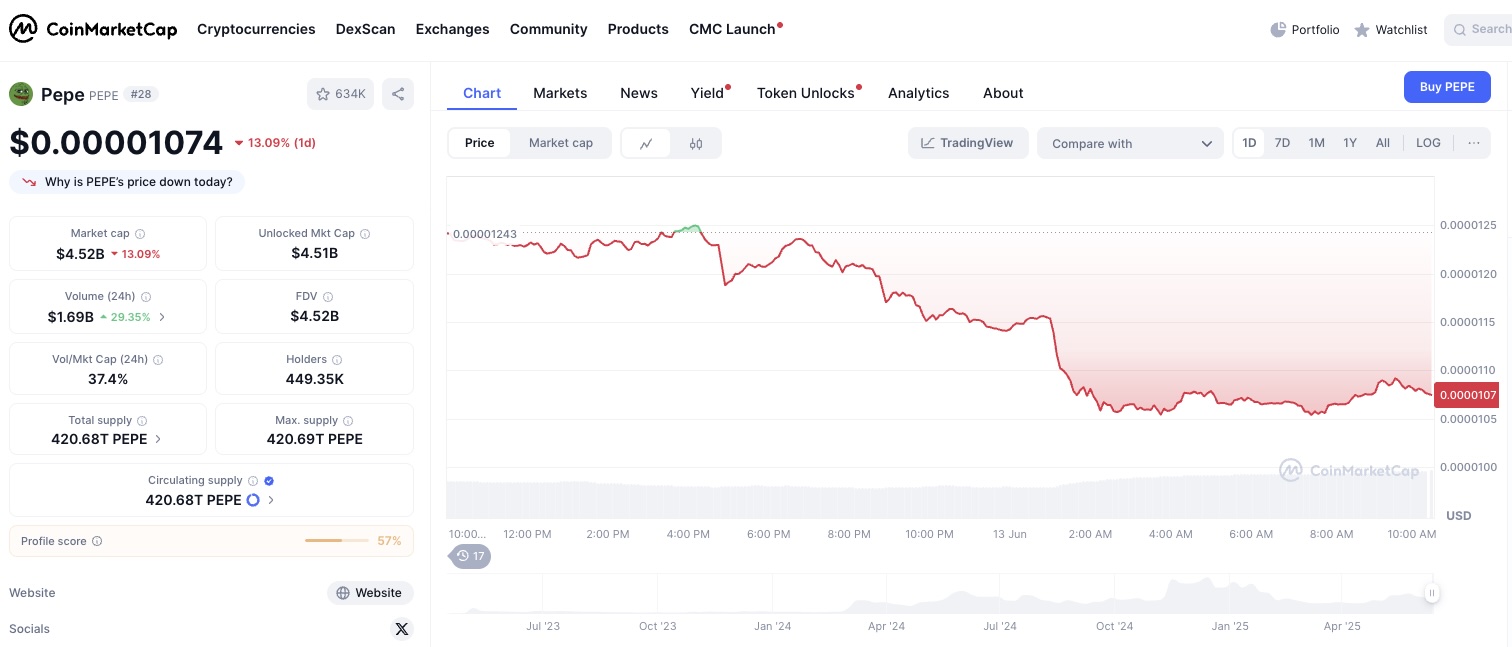Set chart range to 1D
This screenshot has height=647, width=1512.
coord(1250,143)
